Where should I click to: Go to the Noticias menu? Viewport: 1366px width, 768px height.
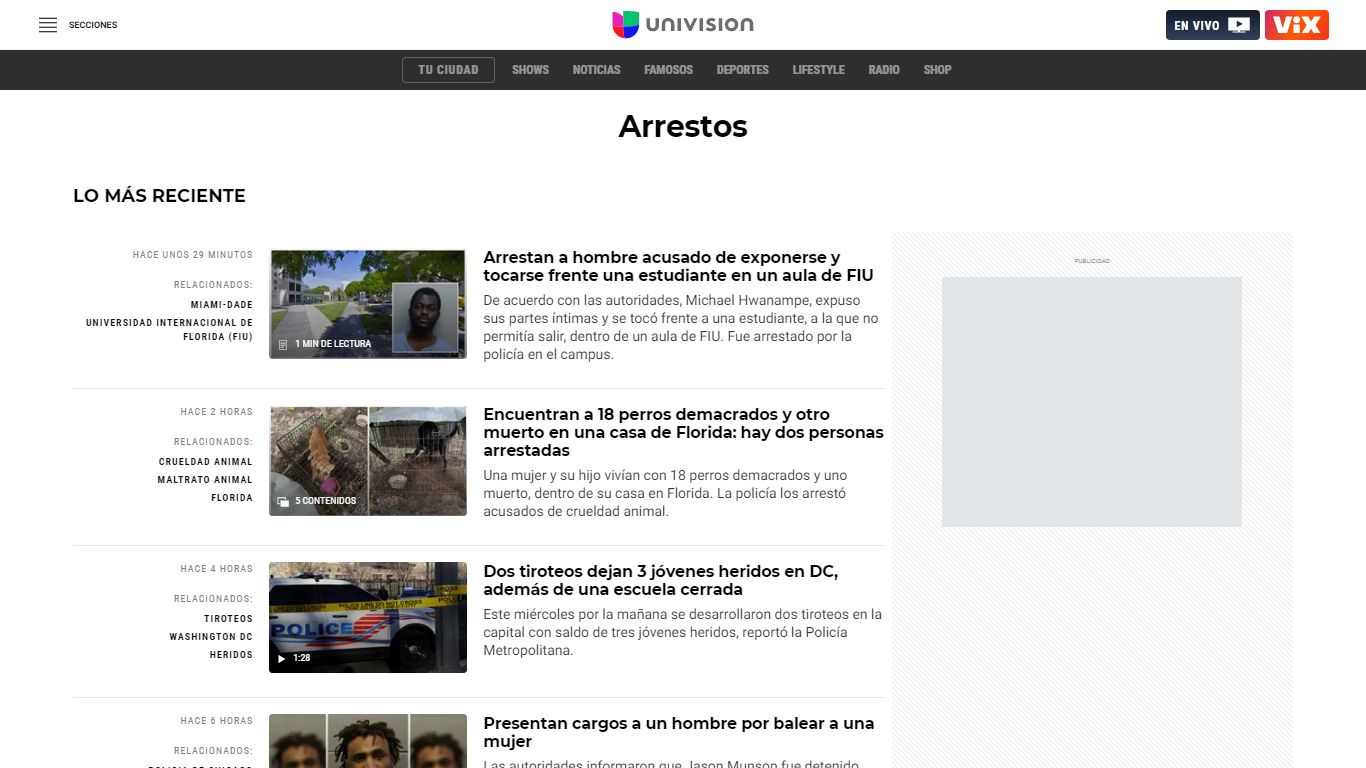click(x=596, y=70)
